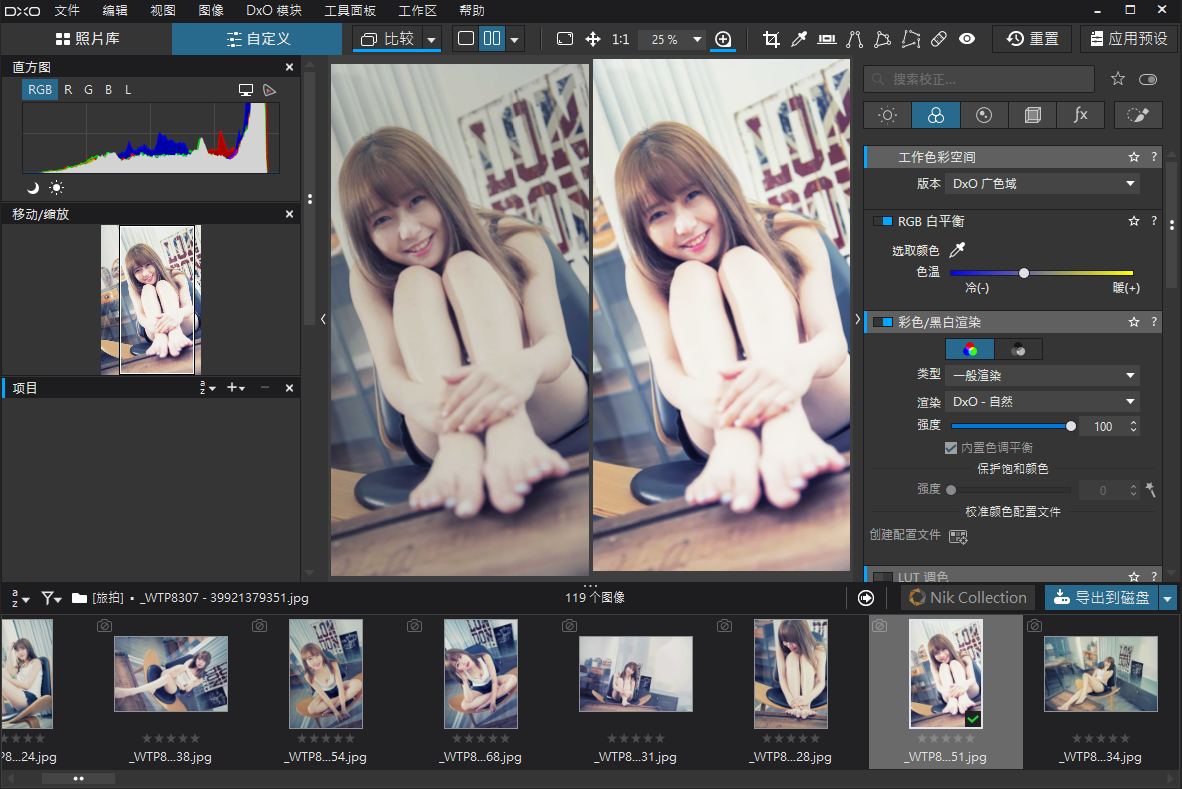Screen dimensions: 1182x789
Task: Switch to the Light corrections palette icon
Action: tap(887, 115)
